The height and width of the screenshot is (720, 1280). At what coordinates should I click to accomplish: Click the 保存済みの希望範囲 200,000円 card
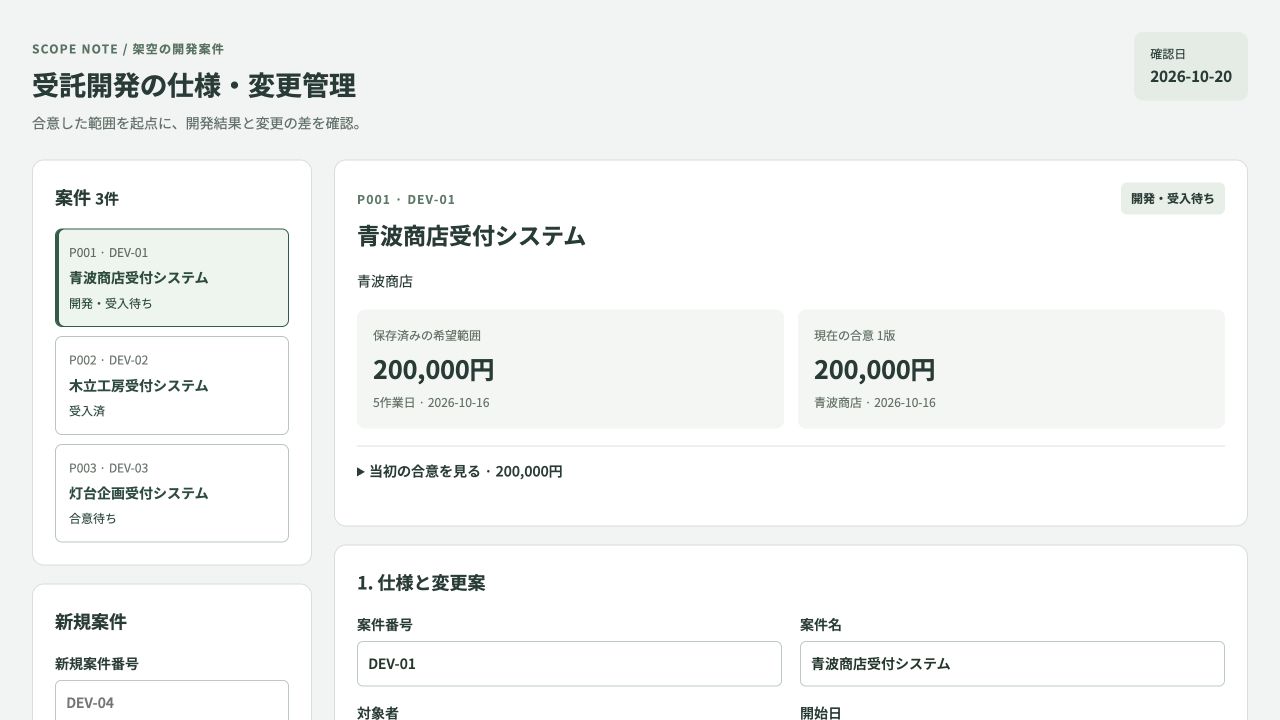(570, 369)
